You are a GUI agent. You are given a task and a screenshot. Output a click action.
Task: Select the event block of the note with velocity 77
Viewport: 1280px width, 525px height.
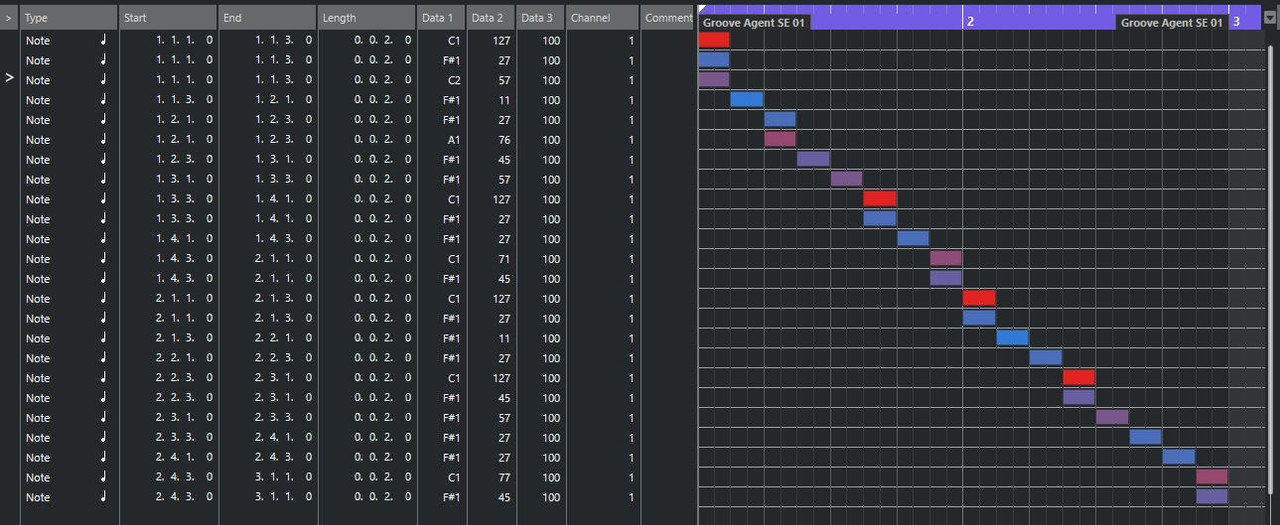coord(1212,477)
